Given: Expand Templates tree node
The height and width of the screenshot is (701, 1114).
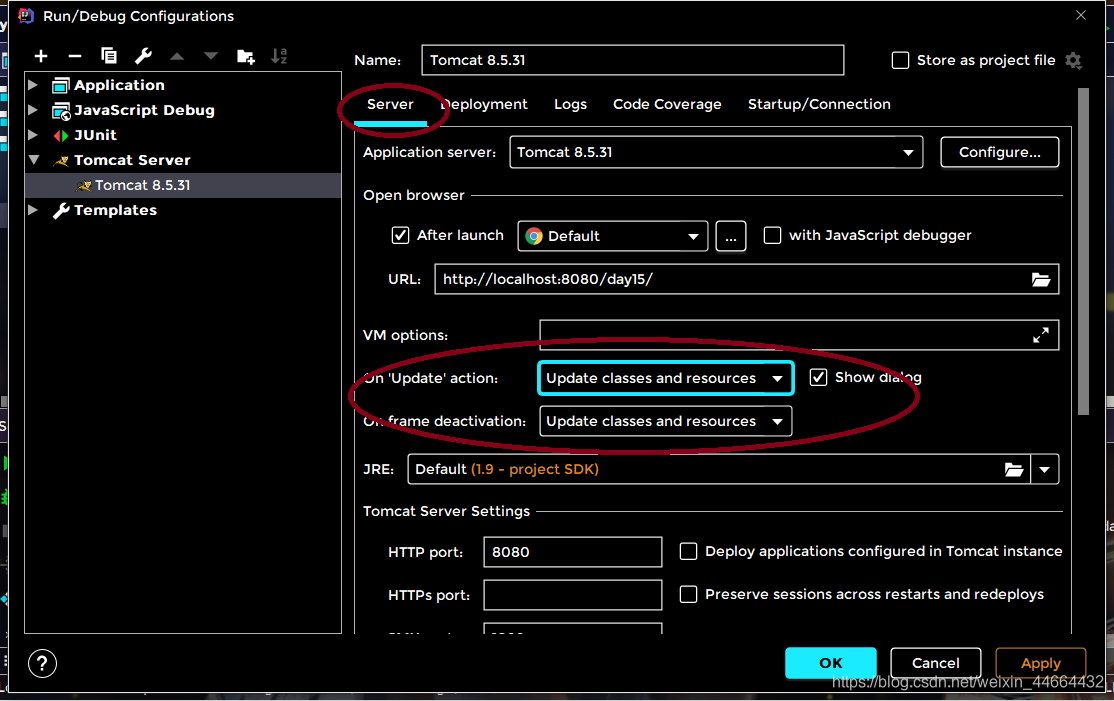Looking at the screenshot, I should (33, 210).
